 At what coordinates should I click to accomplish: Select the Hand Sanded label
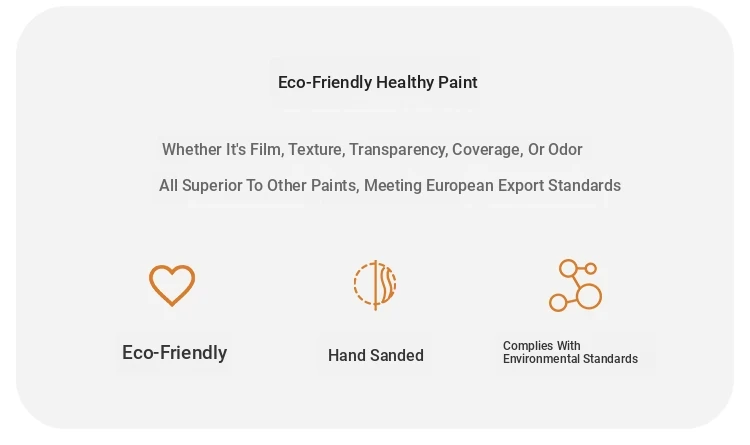[x=376, y=355]
